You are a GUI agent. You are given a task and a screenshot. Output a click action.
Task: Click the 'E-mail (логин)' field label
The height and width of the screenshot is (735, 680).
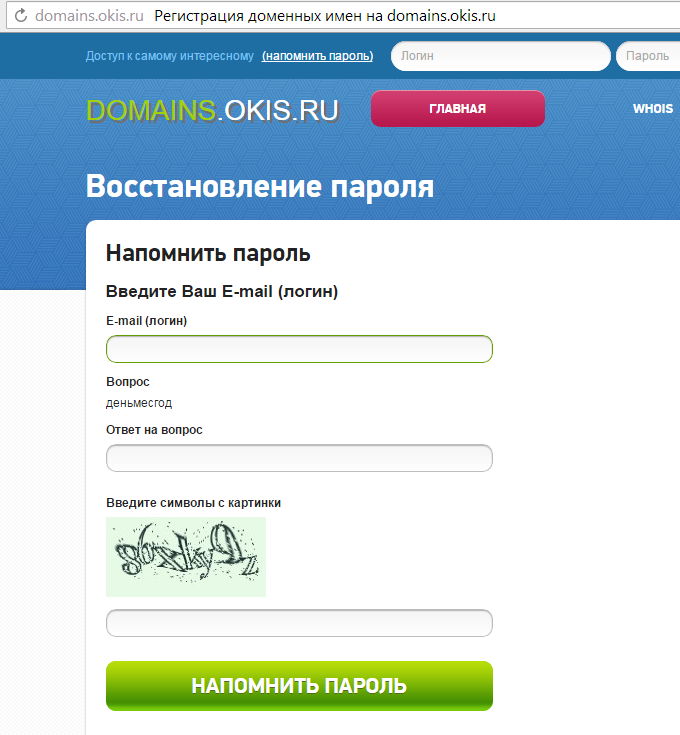[x=146, y=321]
